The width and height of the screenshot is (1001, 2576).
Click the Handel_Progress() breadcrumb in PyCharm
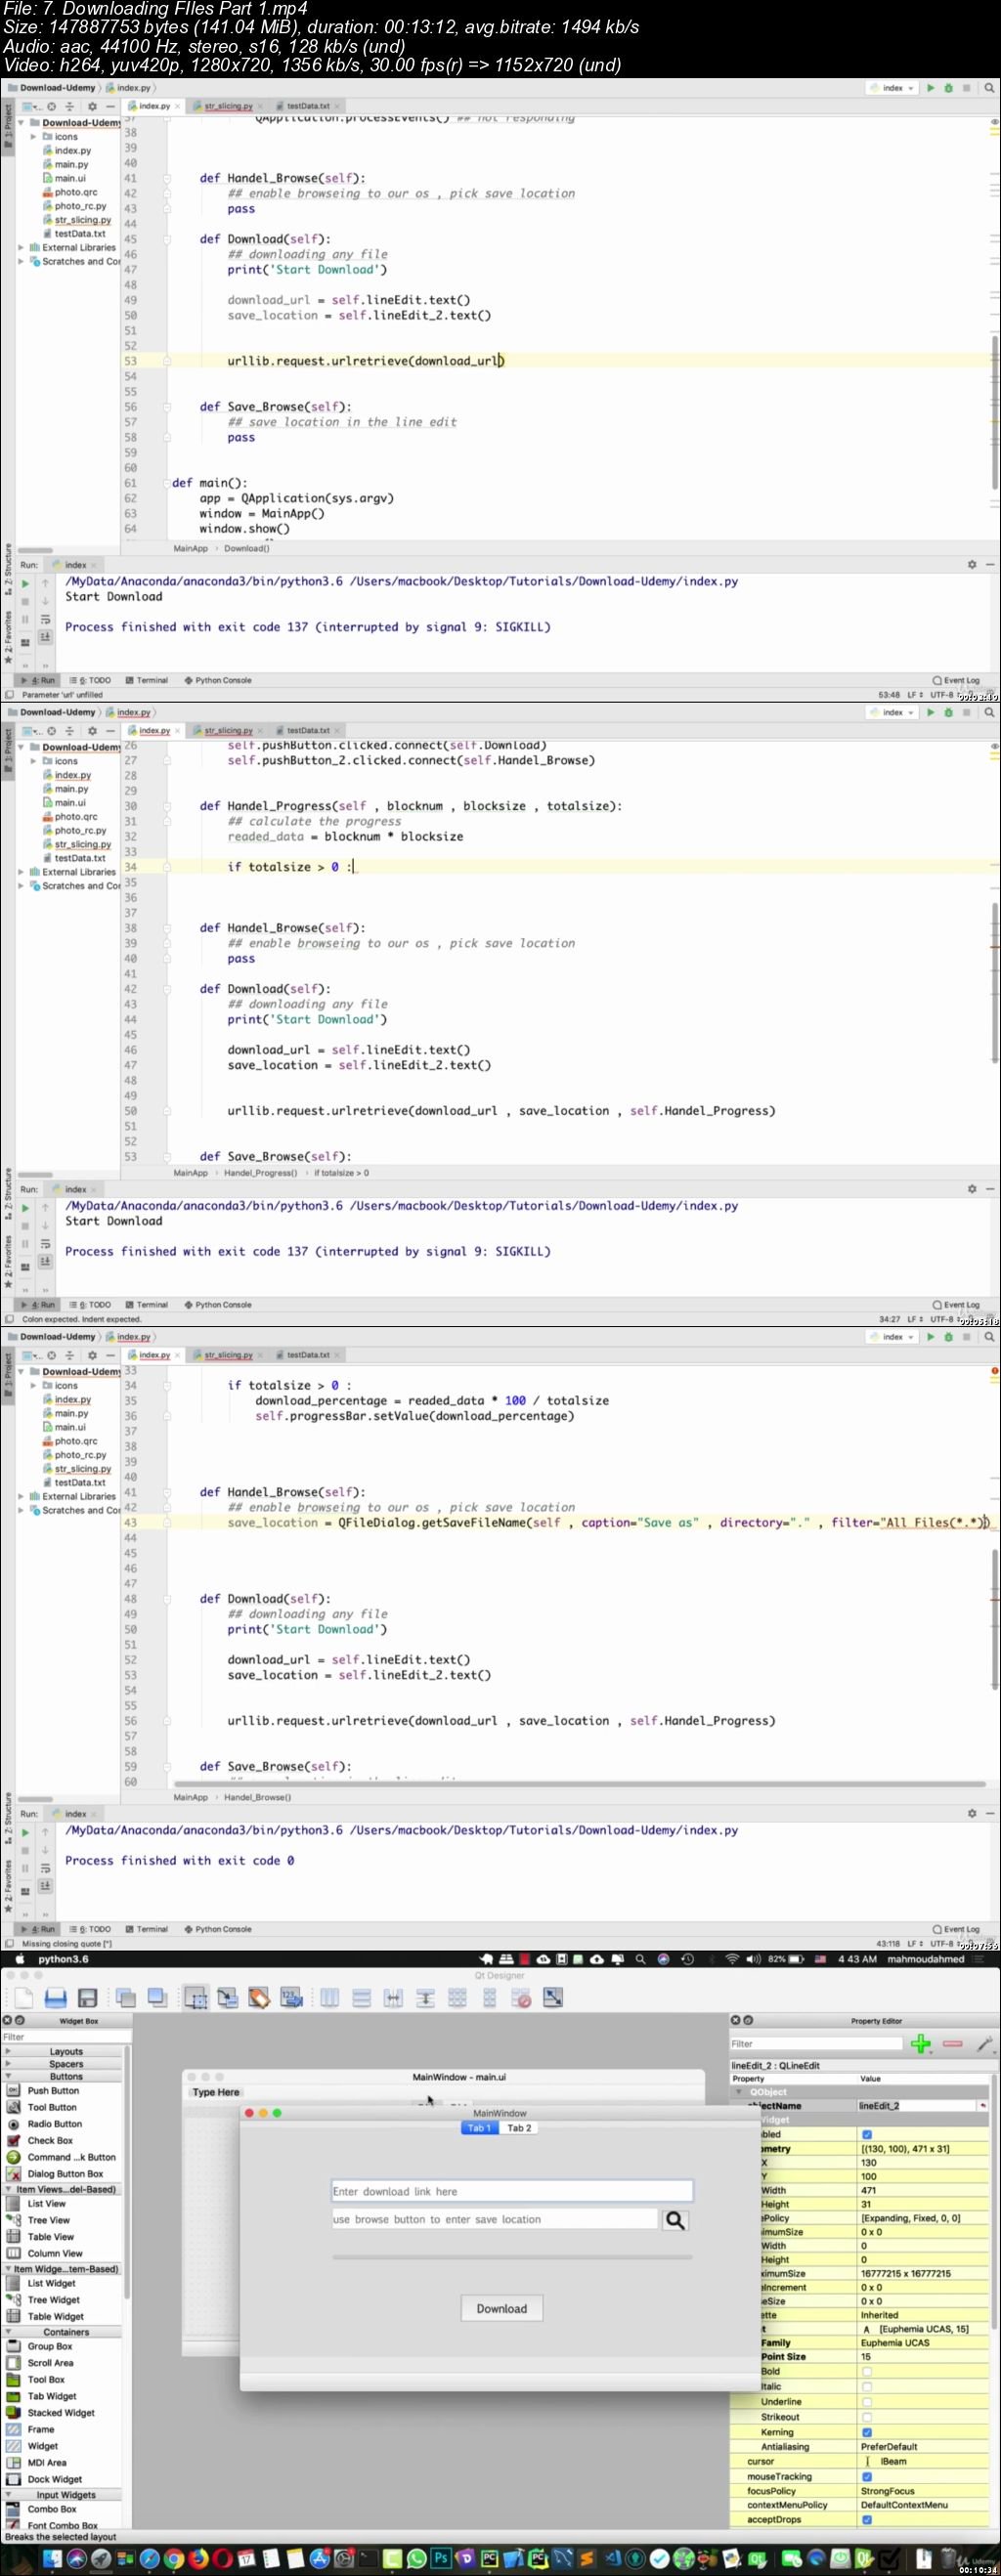260,1173
